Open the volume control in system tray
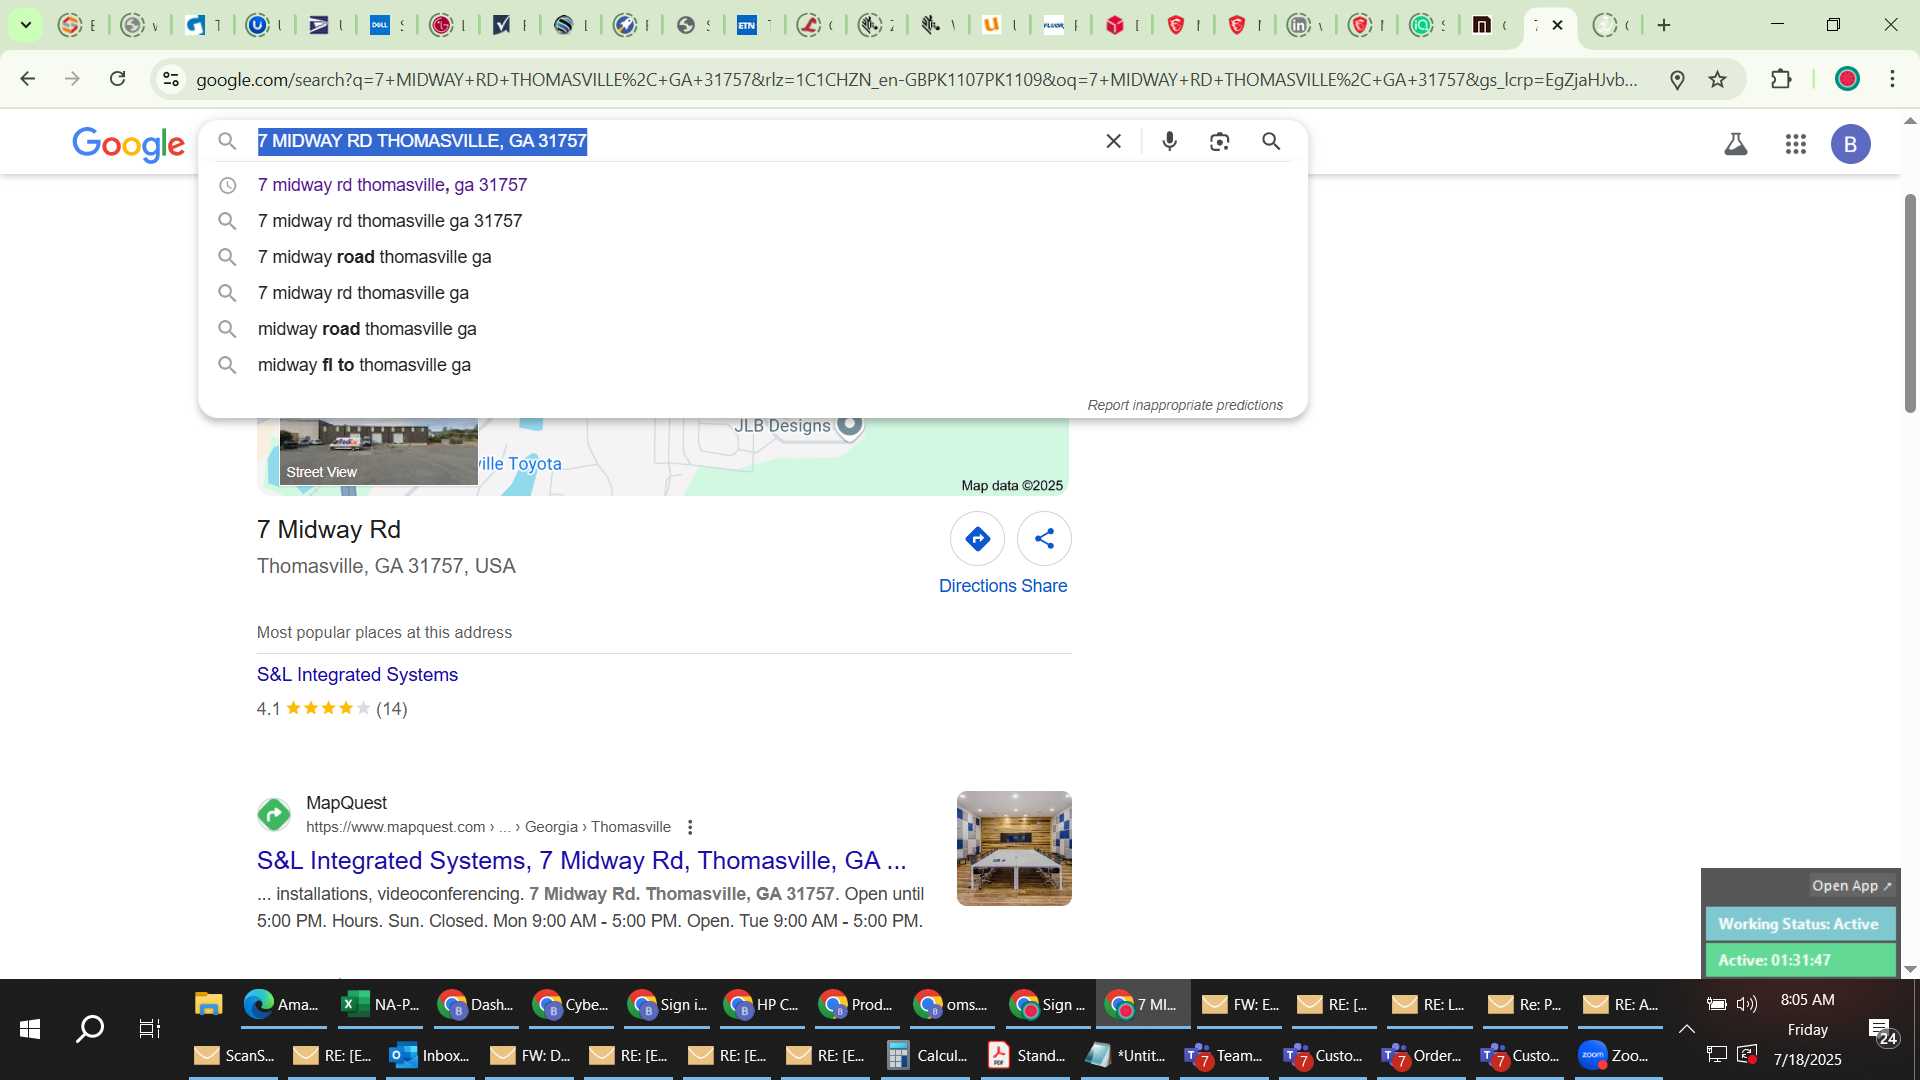The height and width of the screenshot is (1080, 1920). tap(1747, 1004)
